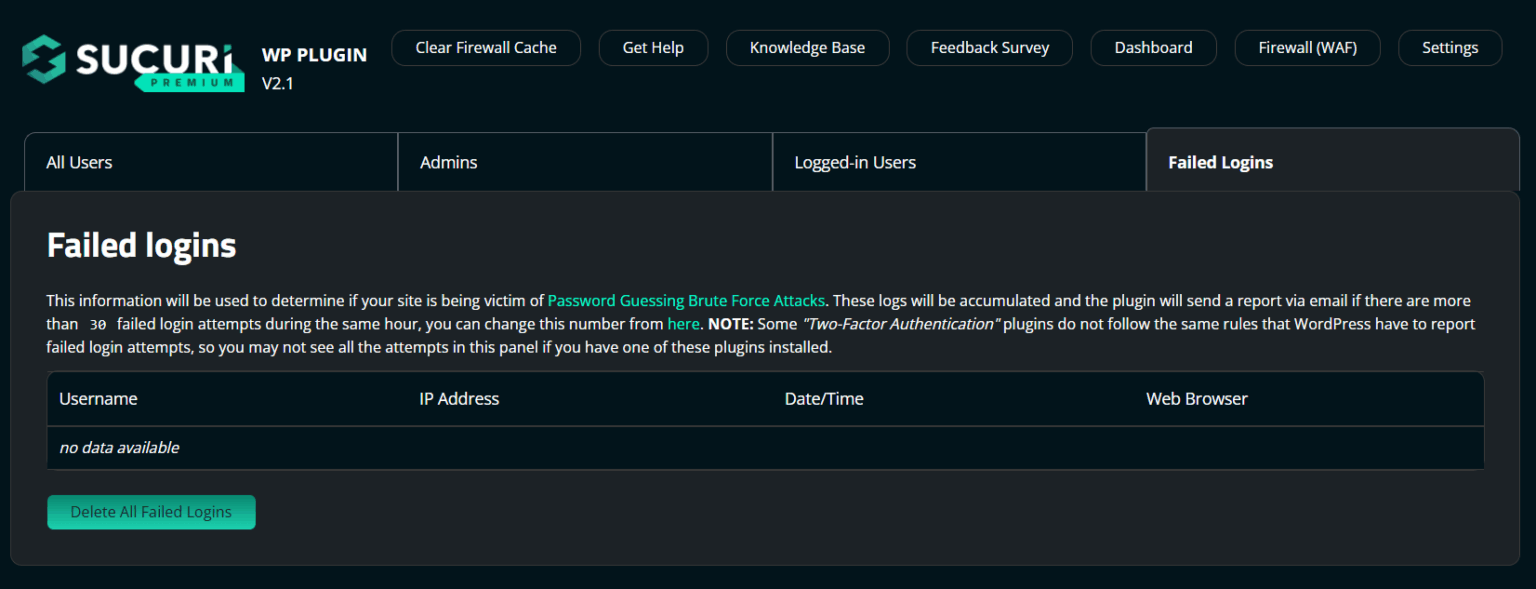This screenshot has width=1536, height=589.
Task: Open the plugin Settings
Action: pos(1449,47)
